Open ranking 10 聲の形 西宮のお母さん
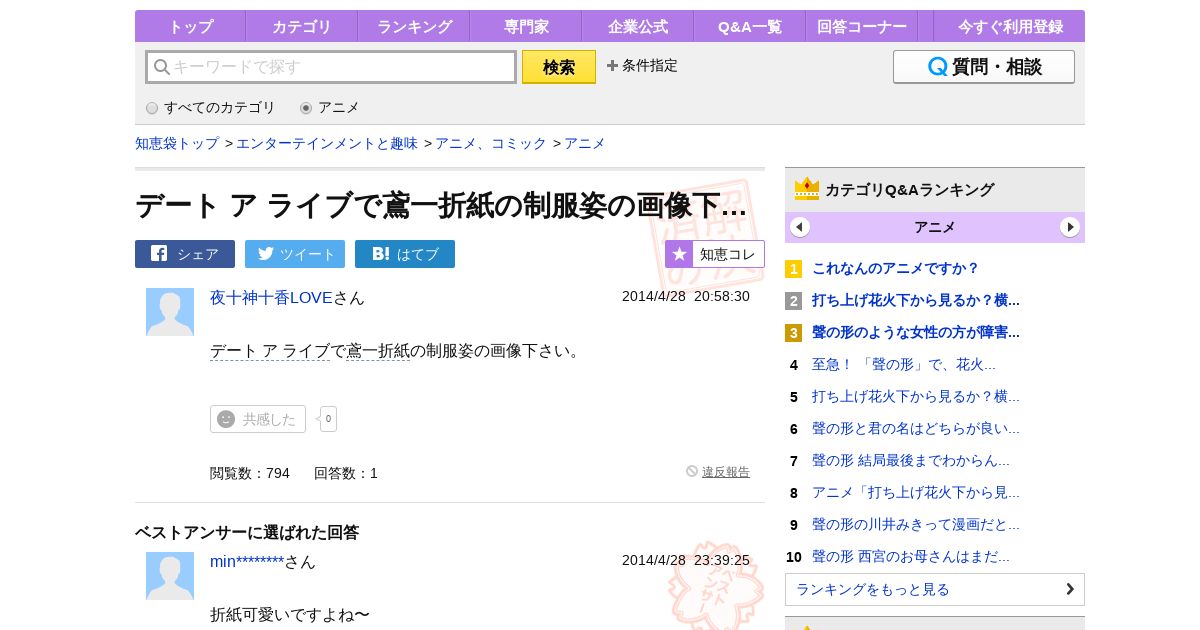Screen dimensions: 1200x630 point(911,556)
